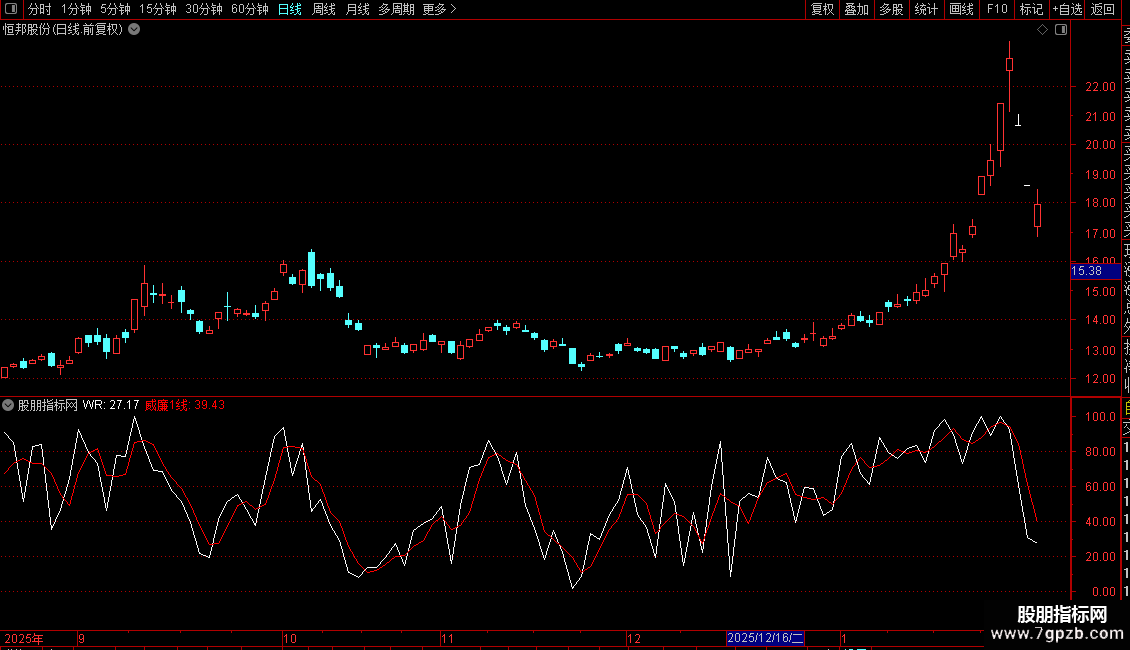The image size is (1130, 650).
Task: Click the diamond icon above the chart
Action: [1042, 30]
